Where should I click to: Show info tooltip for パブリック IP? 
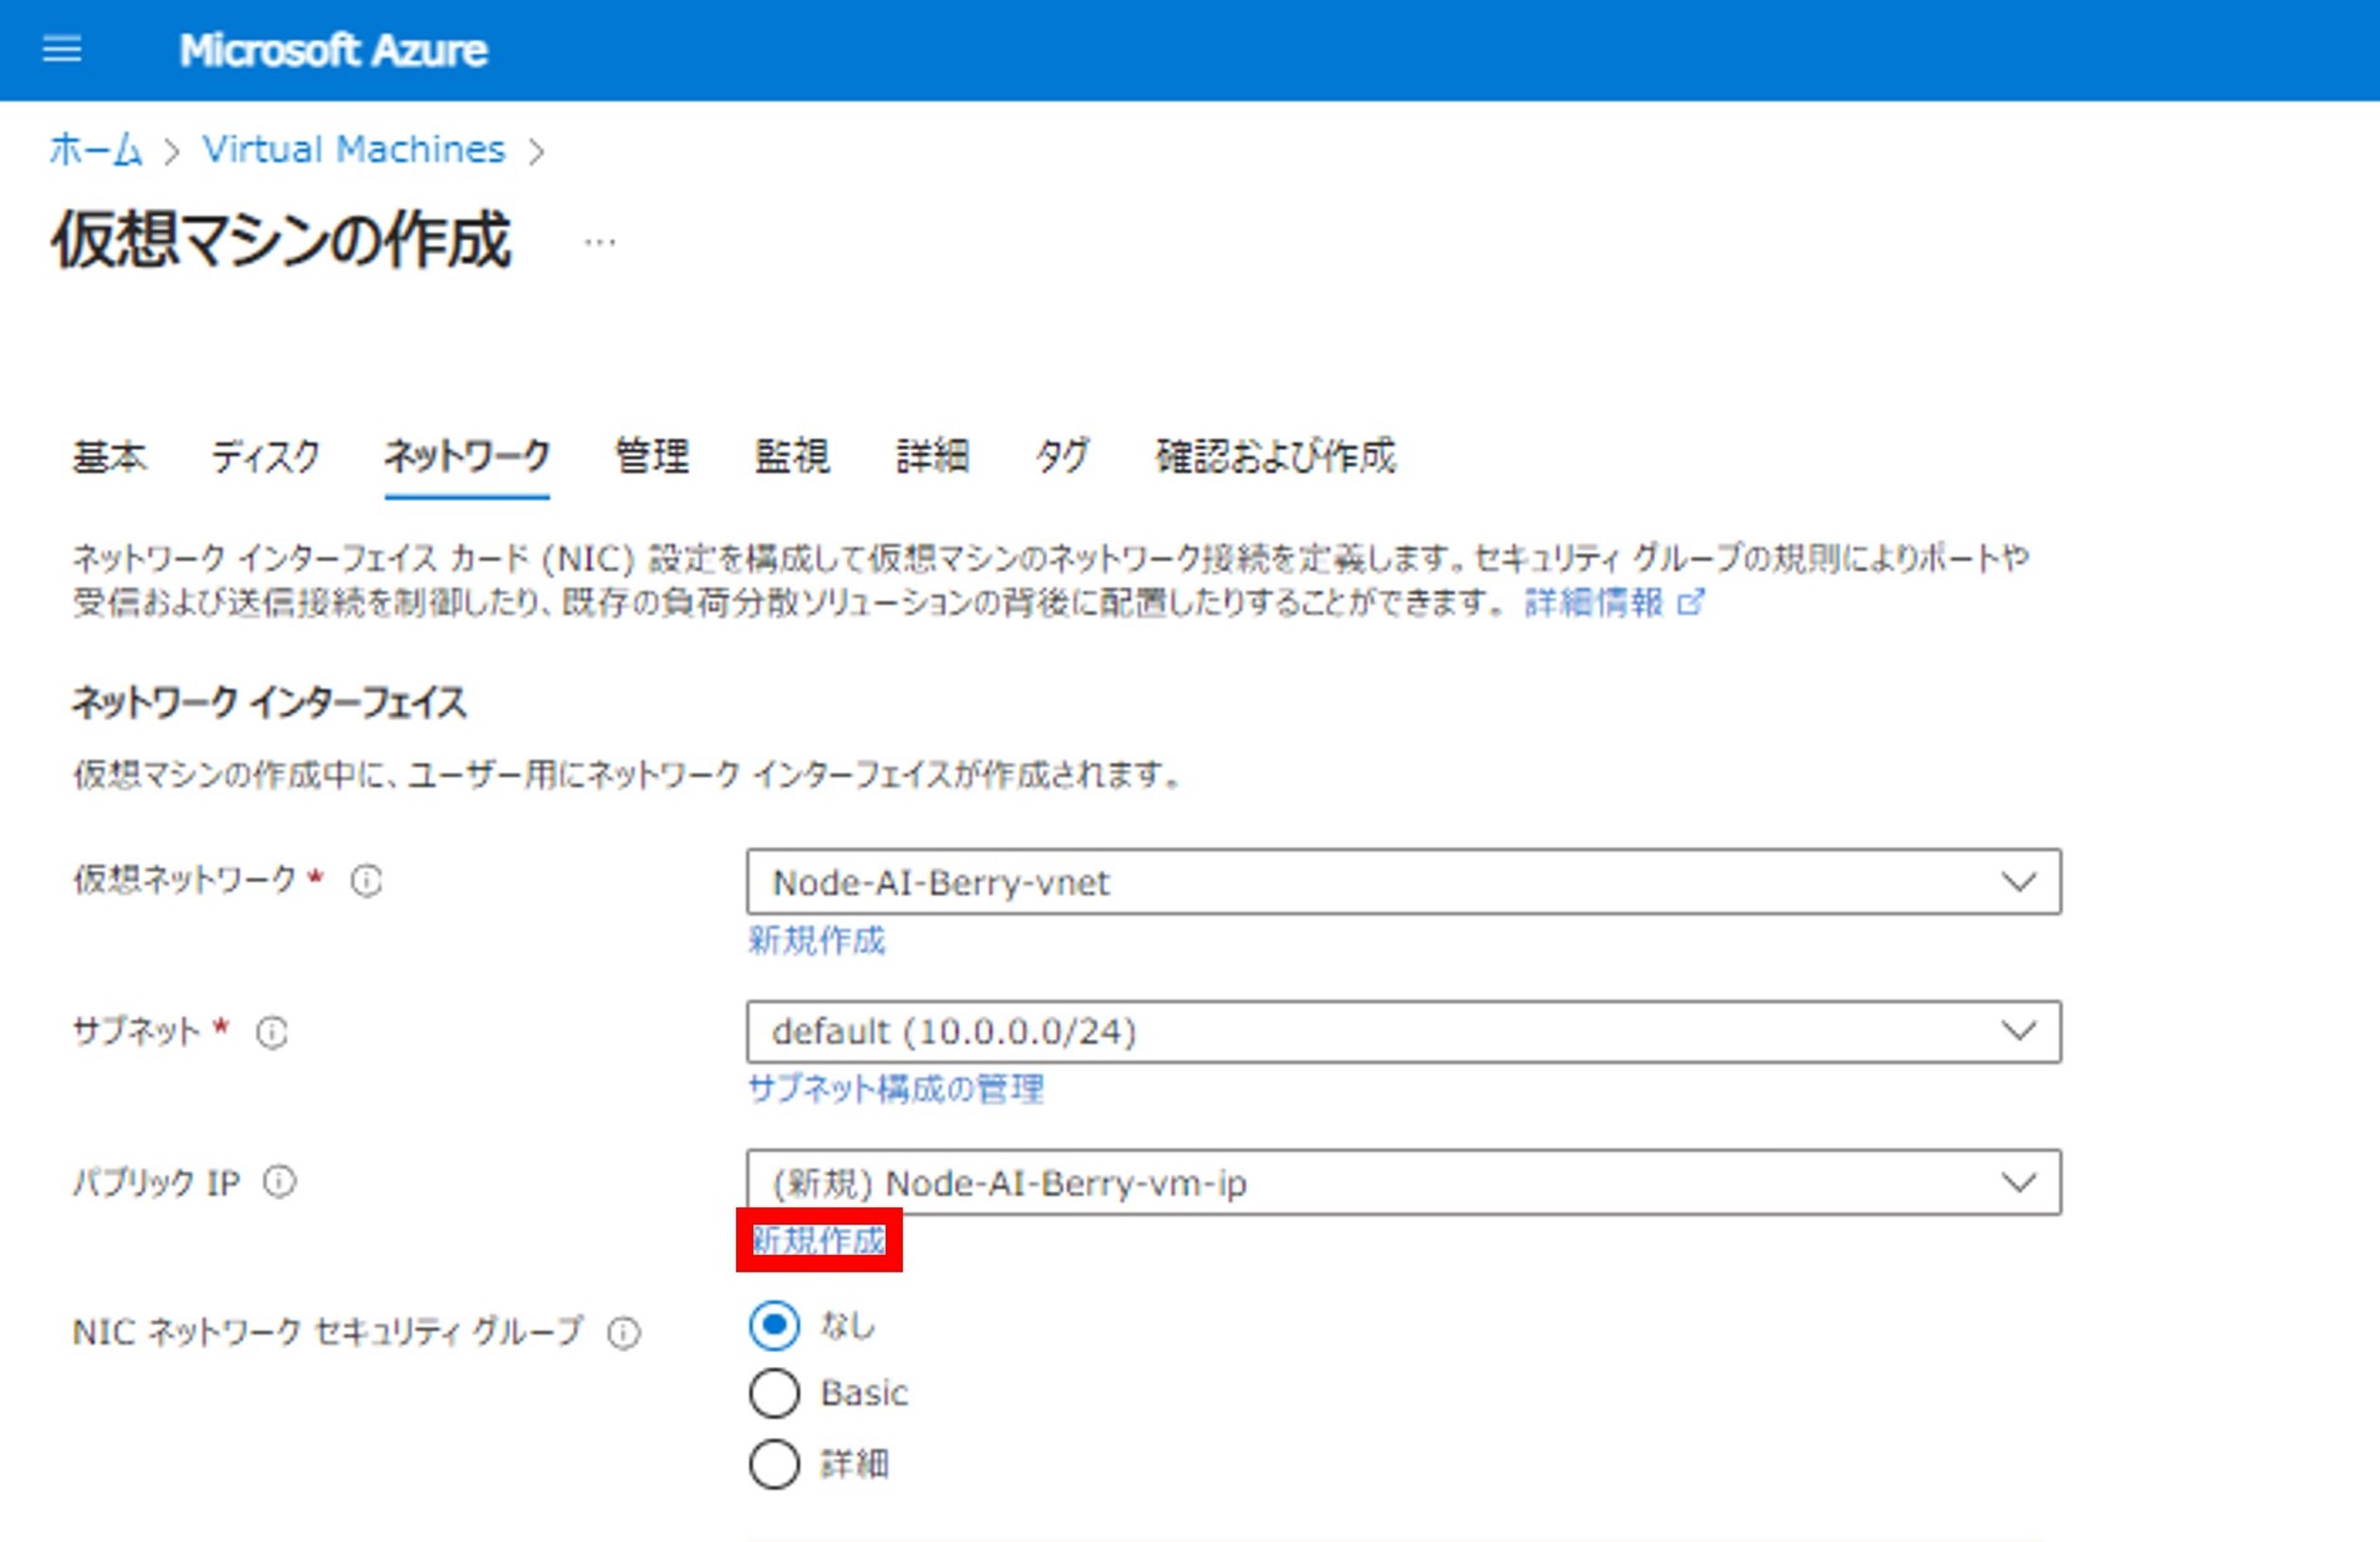pos(279,1182)
